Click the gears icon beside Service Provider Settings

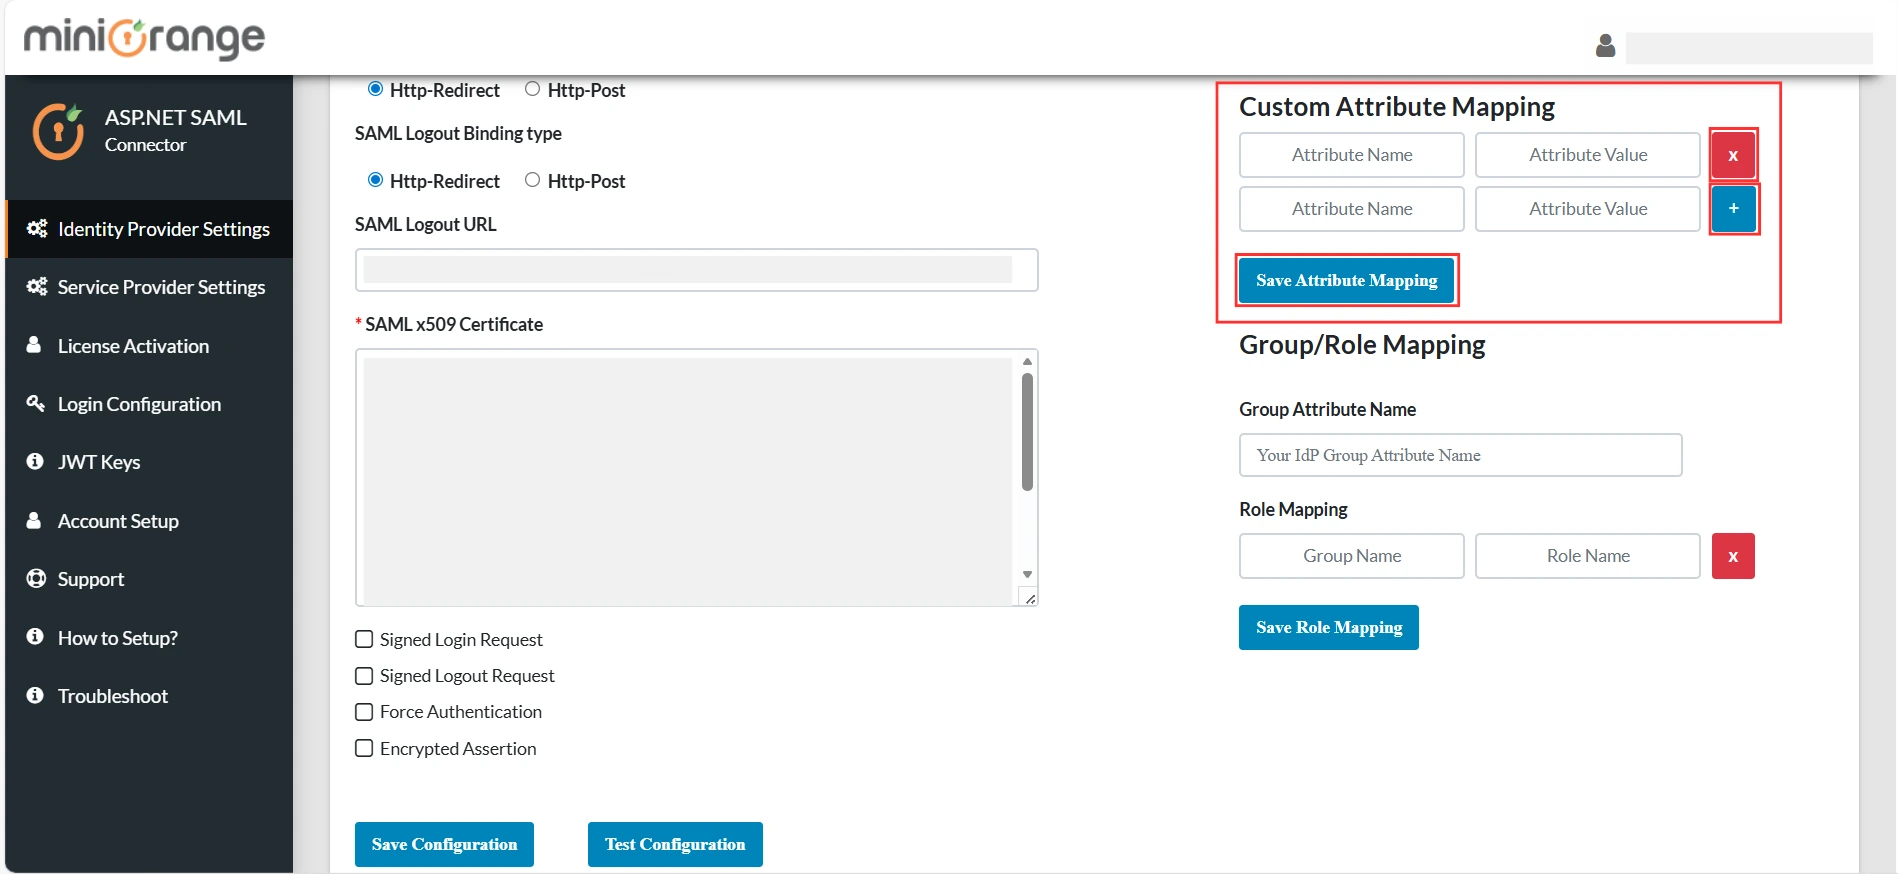pos(37,287)
